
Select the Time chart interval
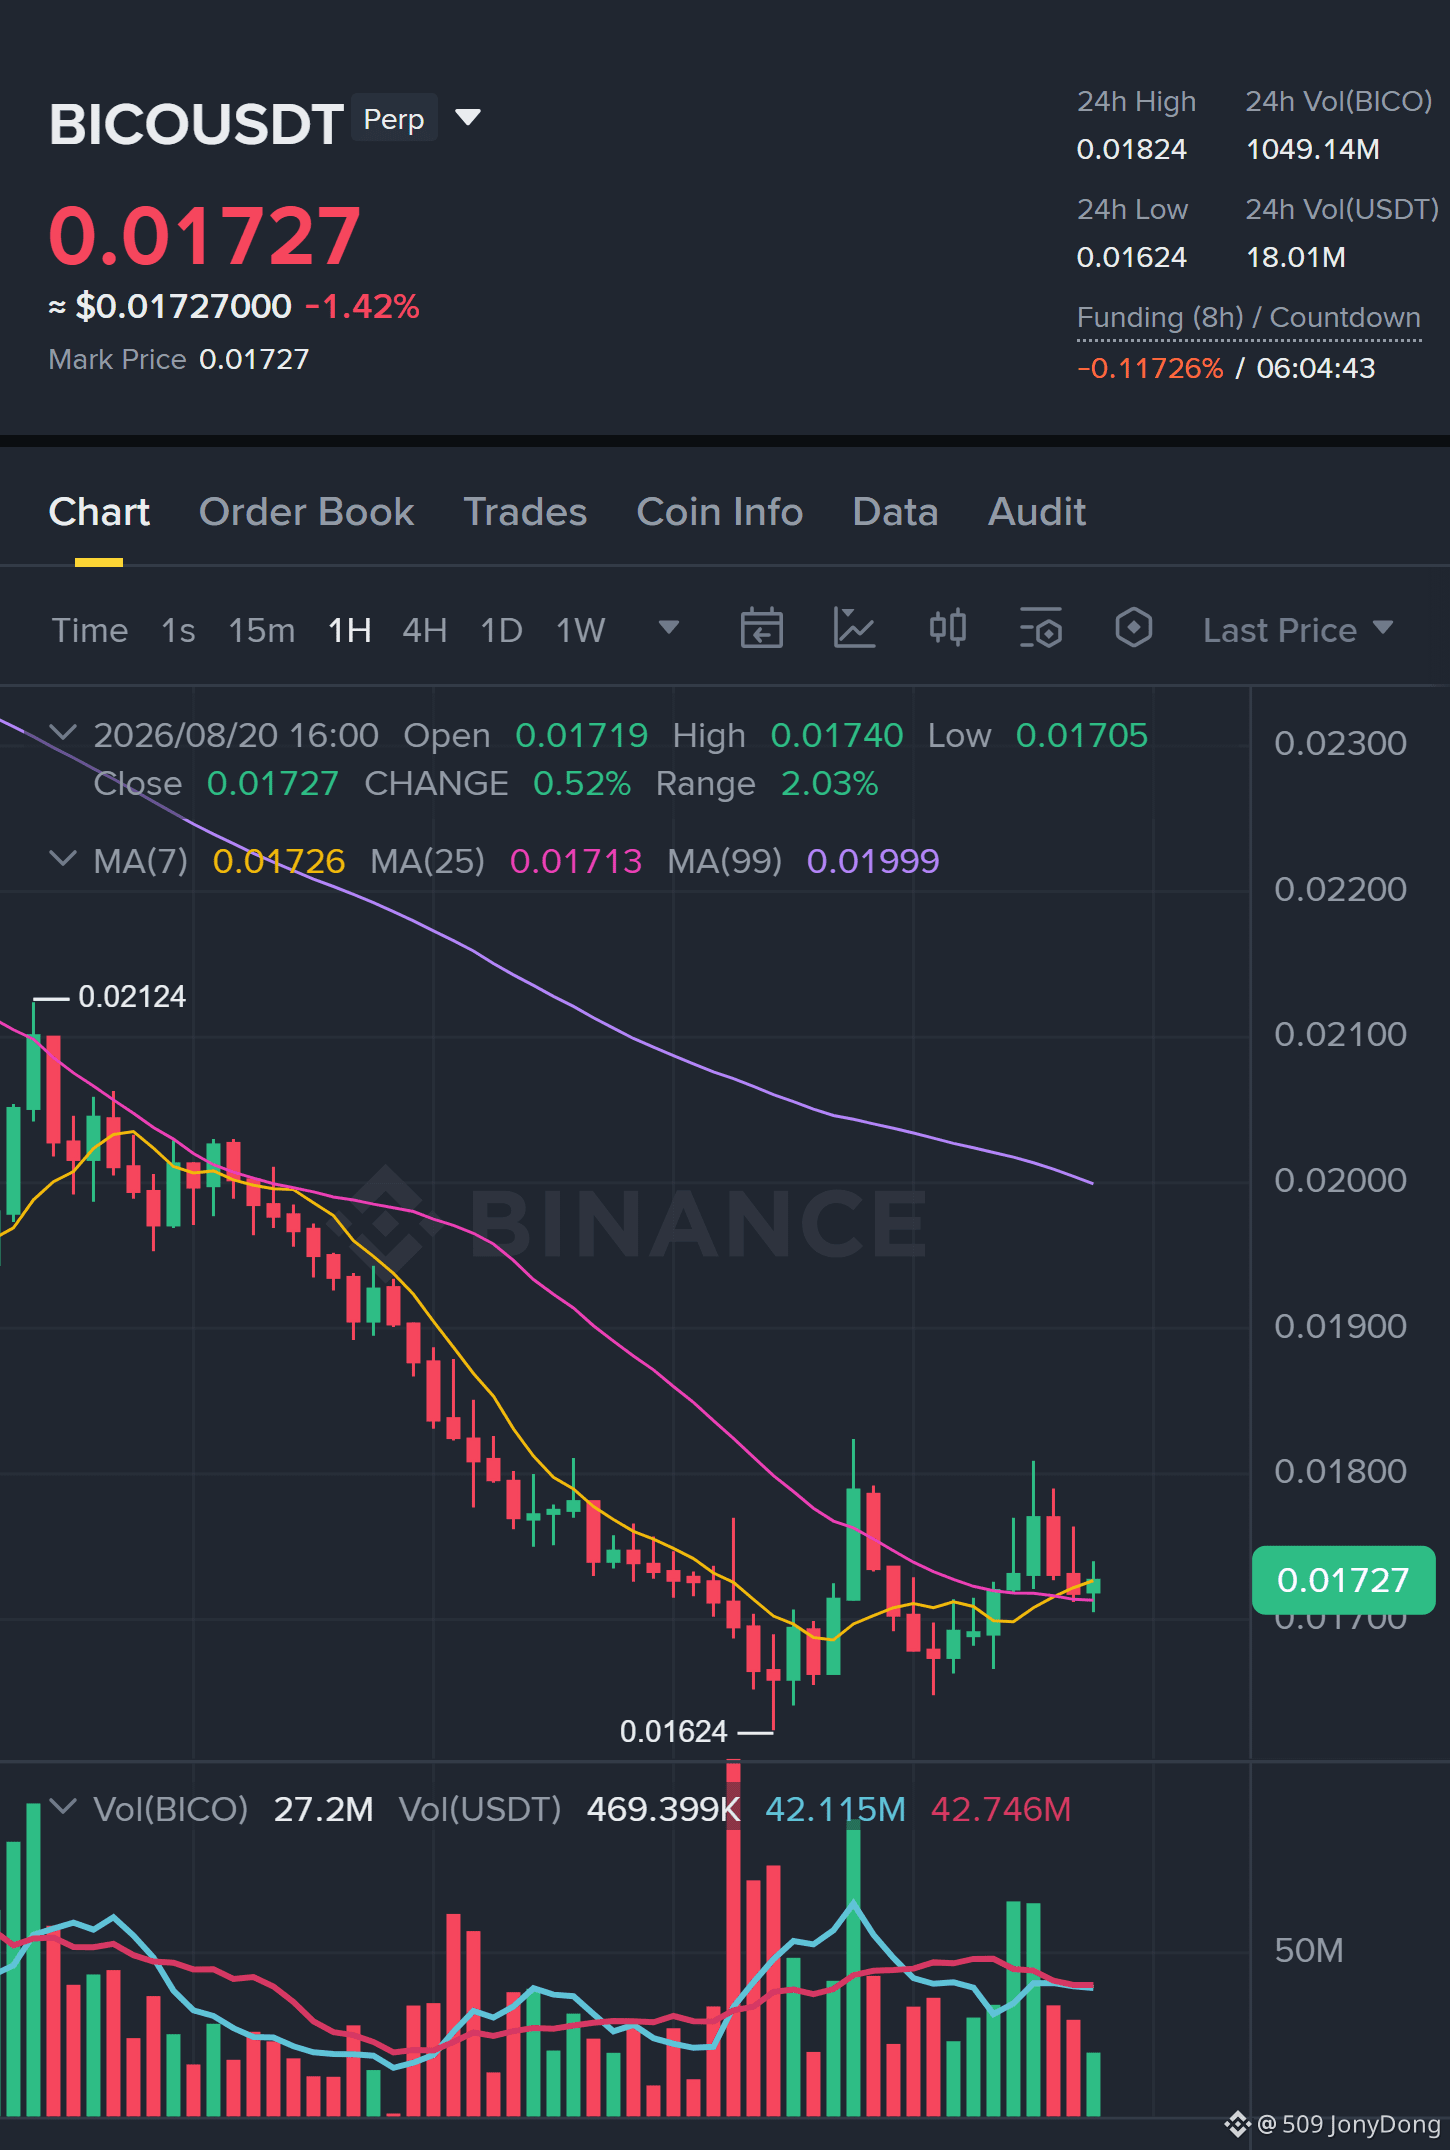click(90, 630)
